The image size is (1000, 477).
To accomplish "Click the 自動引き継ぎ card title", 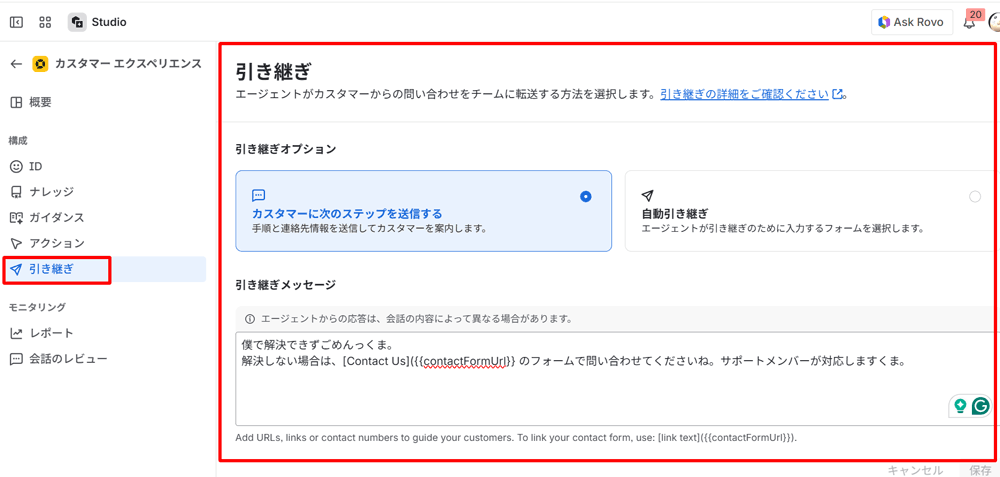I will [x=675, y=213].
